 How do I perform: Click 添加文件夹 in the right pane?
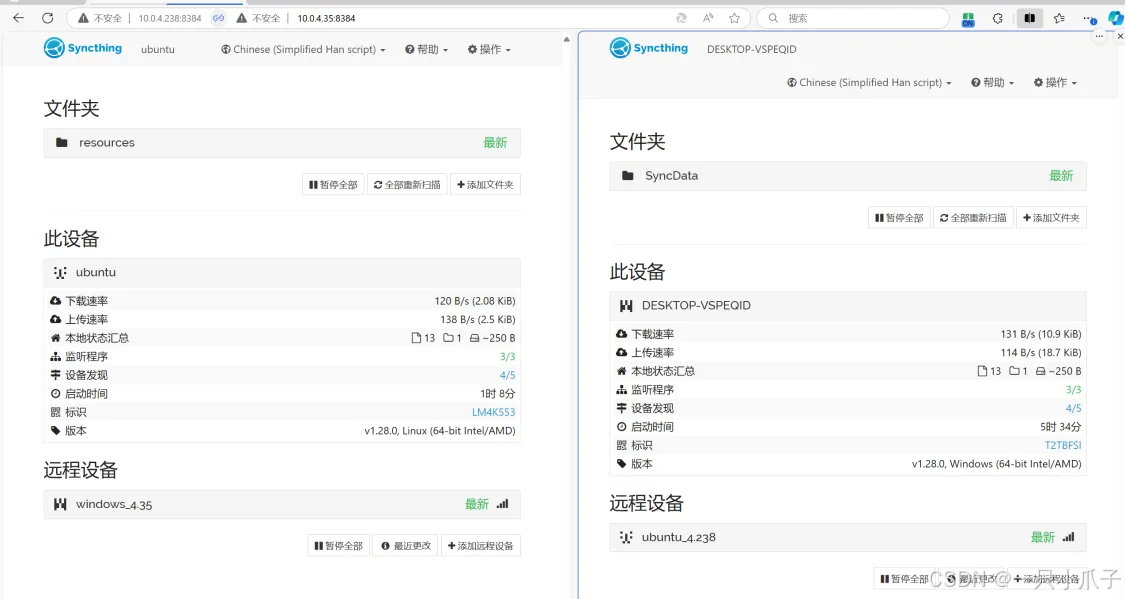[1051, 217]
